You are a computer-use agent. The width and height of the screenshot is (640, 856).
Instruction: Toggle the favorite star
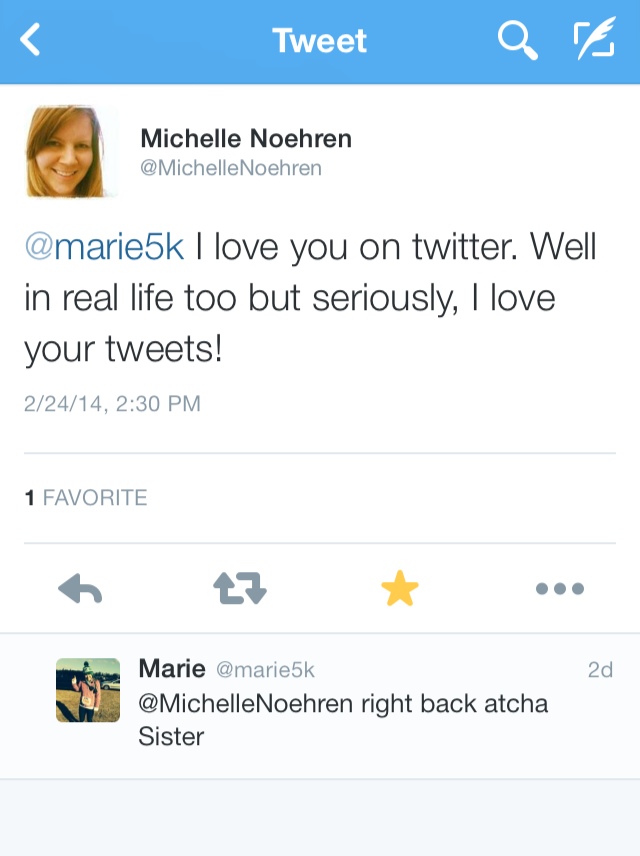pyautogui.click(x=400, y=590)
